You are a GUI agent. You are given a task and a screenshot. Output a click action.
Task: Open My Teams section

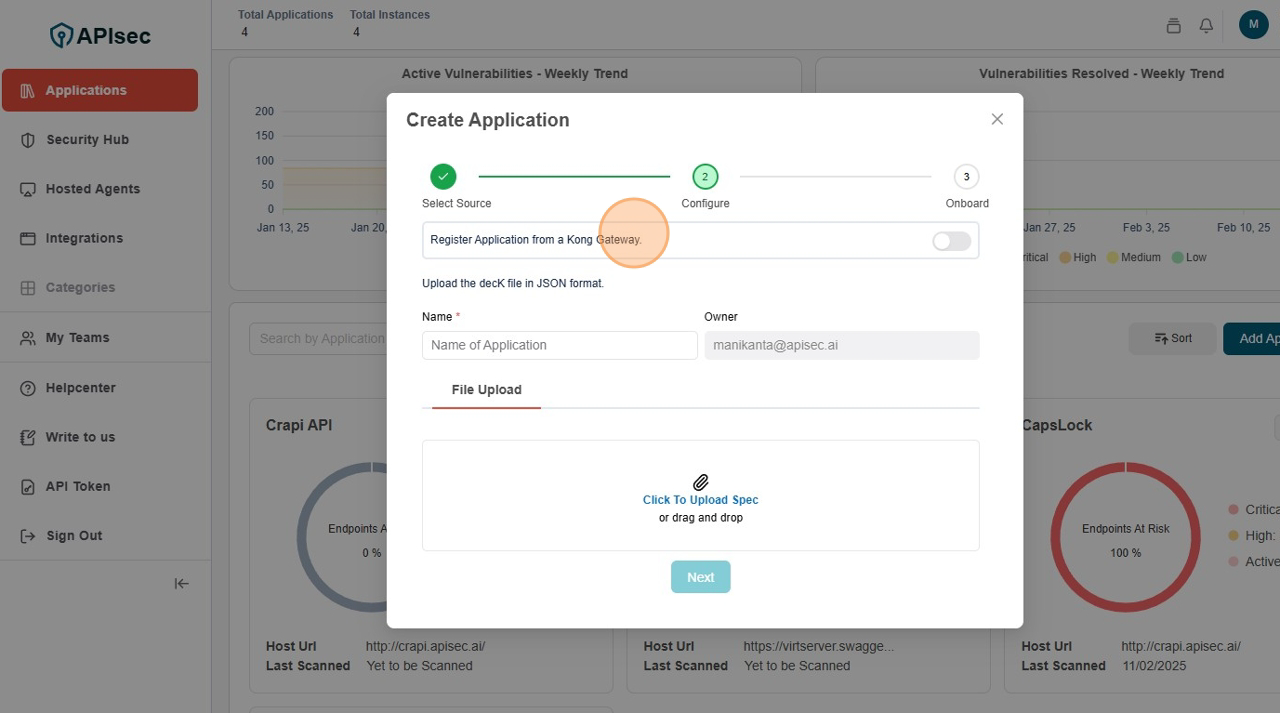77,338
